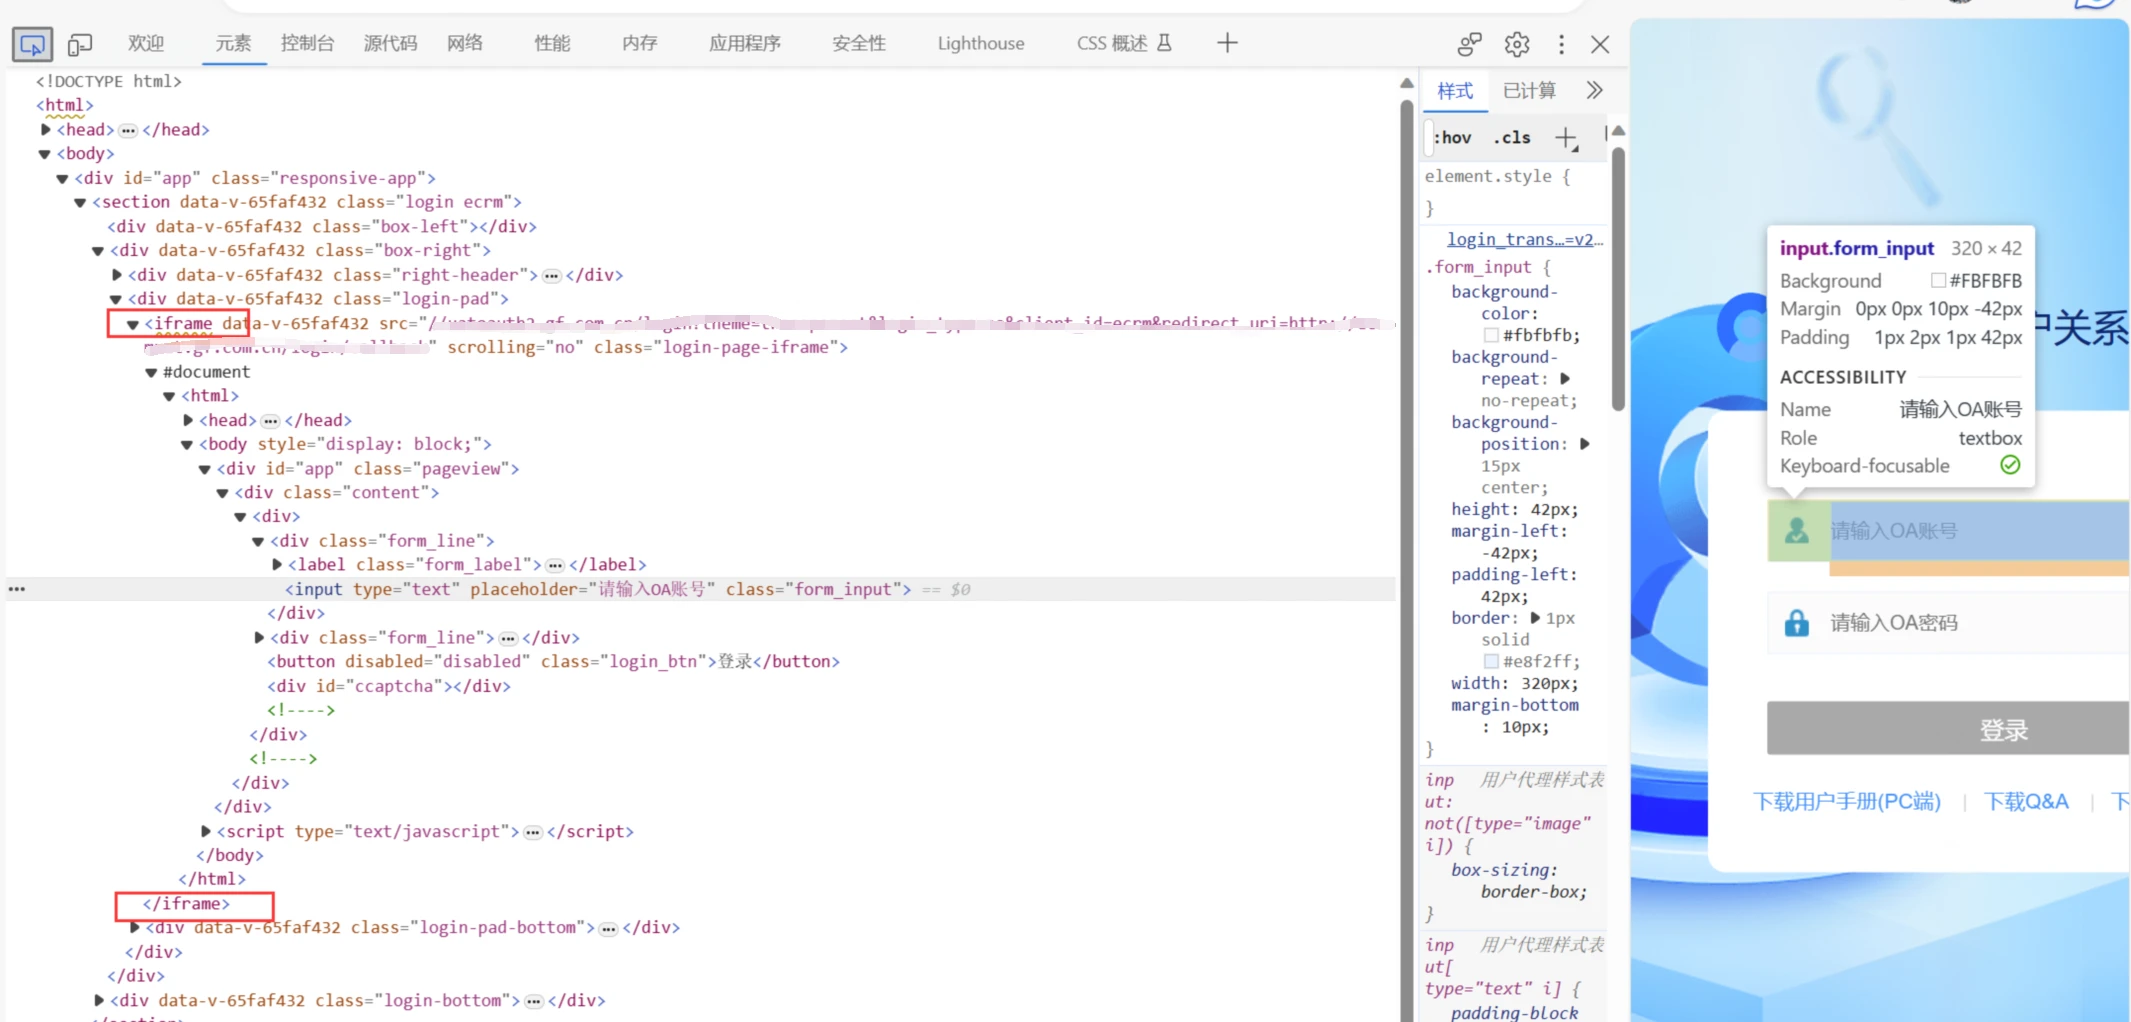Open the 应用程序 tab
This screenshot has height=1022, width=2131.
(x=745, y=43)
